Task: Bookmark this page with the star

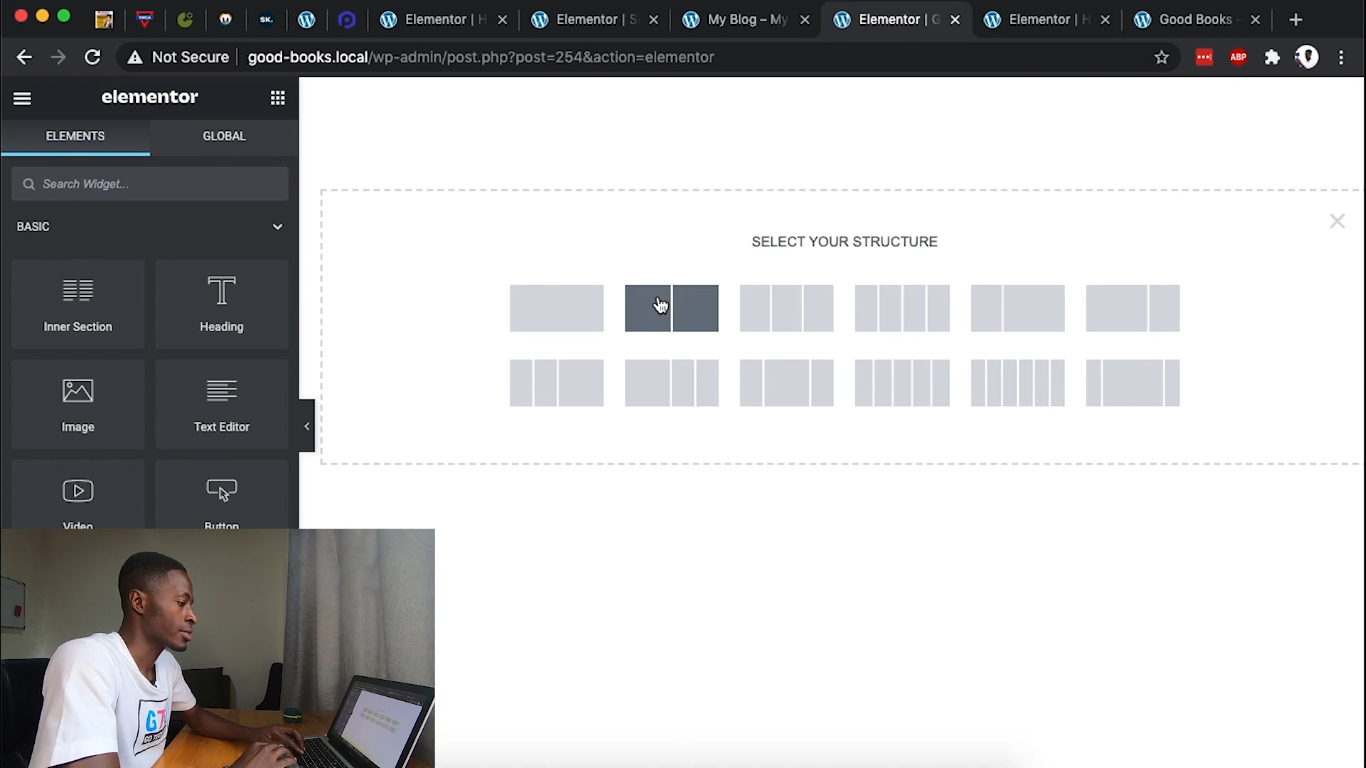Action: tap(1162, 57)
